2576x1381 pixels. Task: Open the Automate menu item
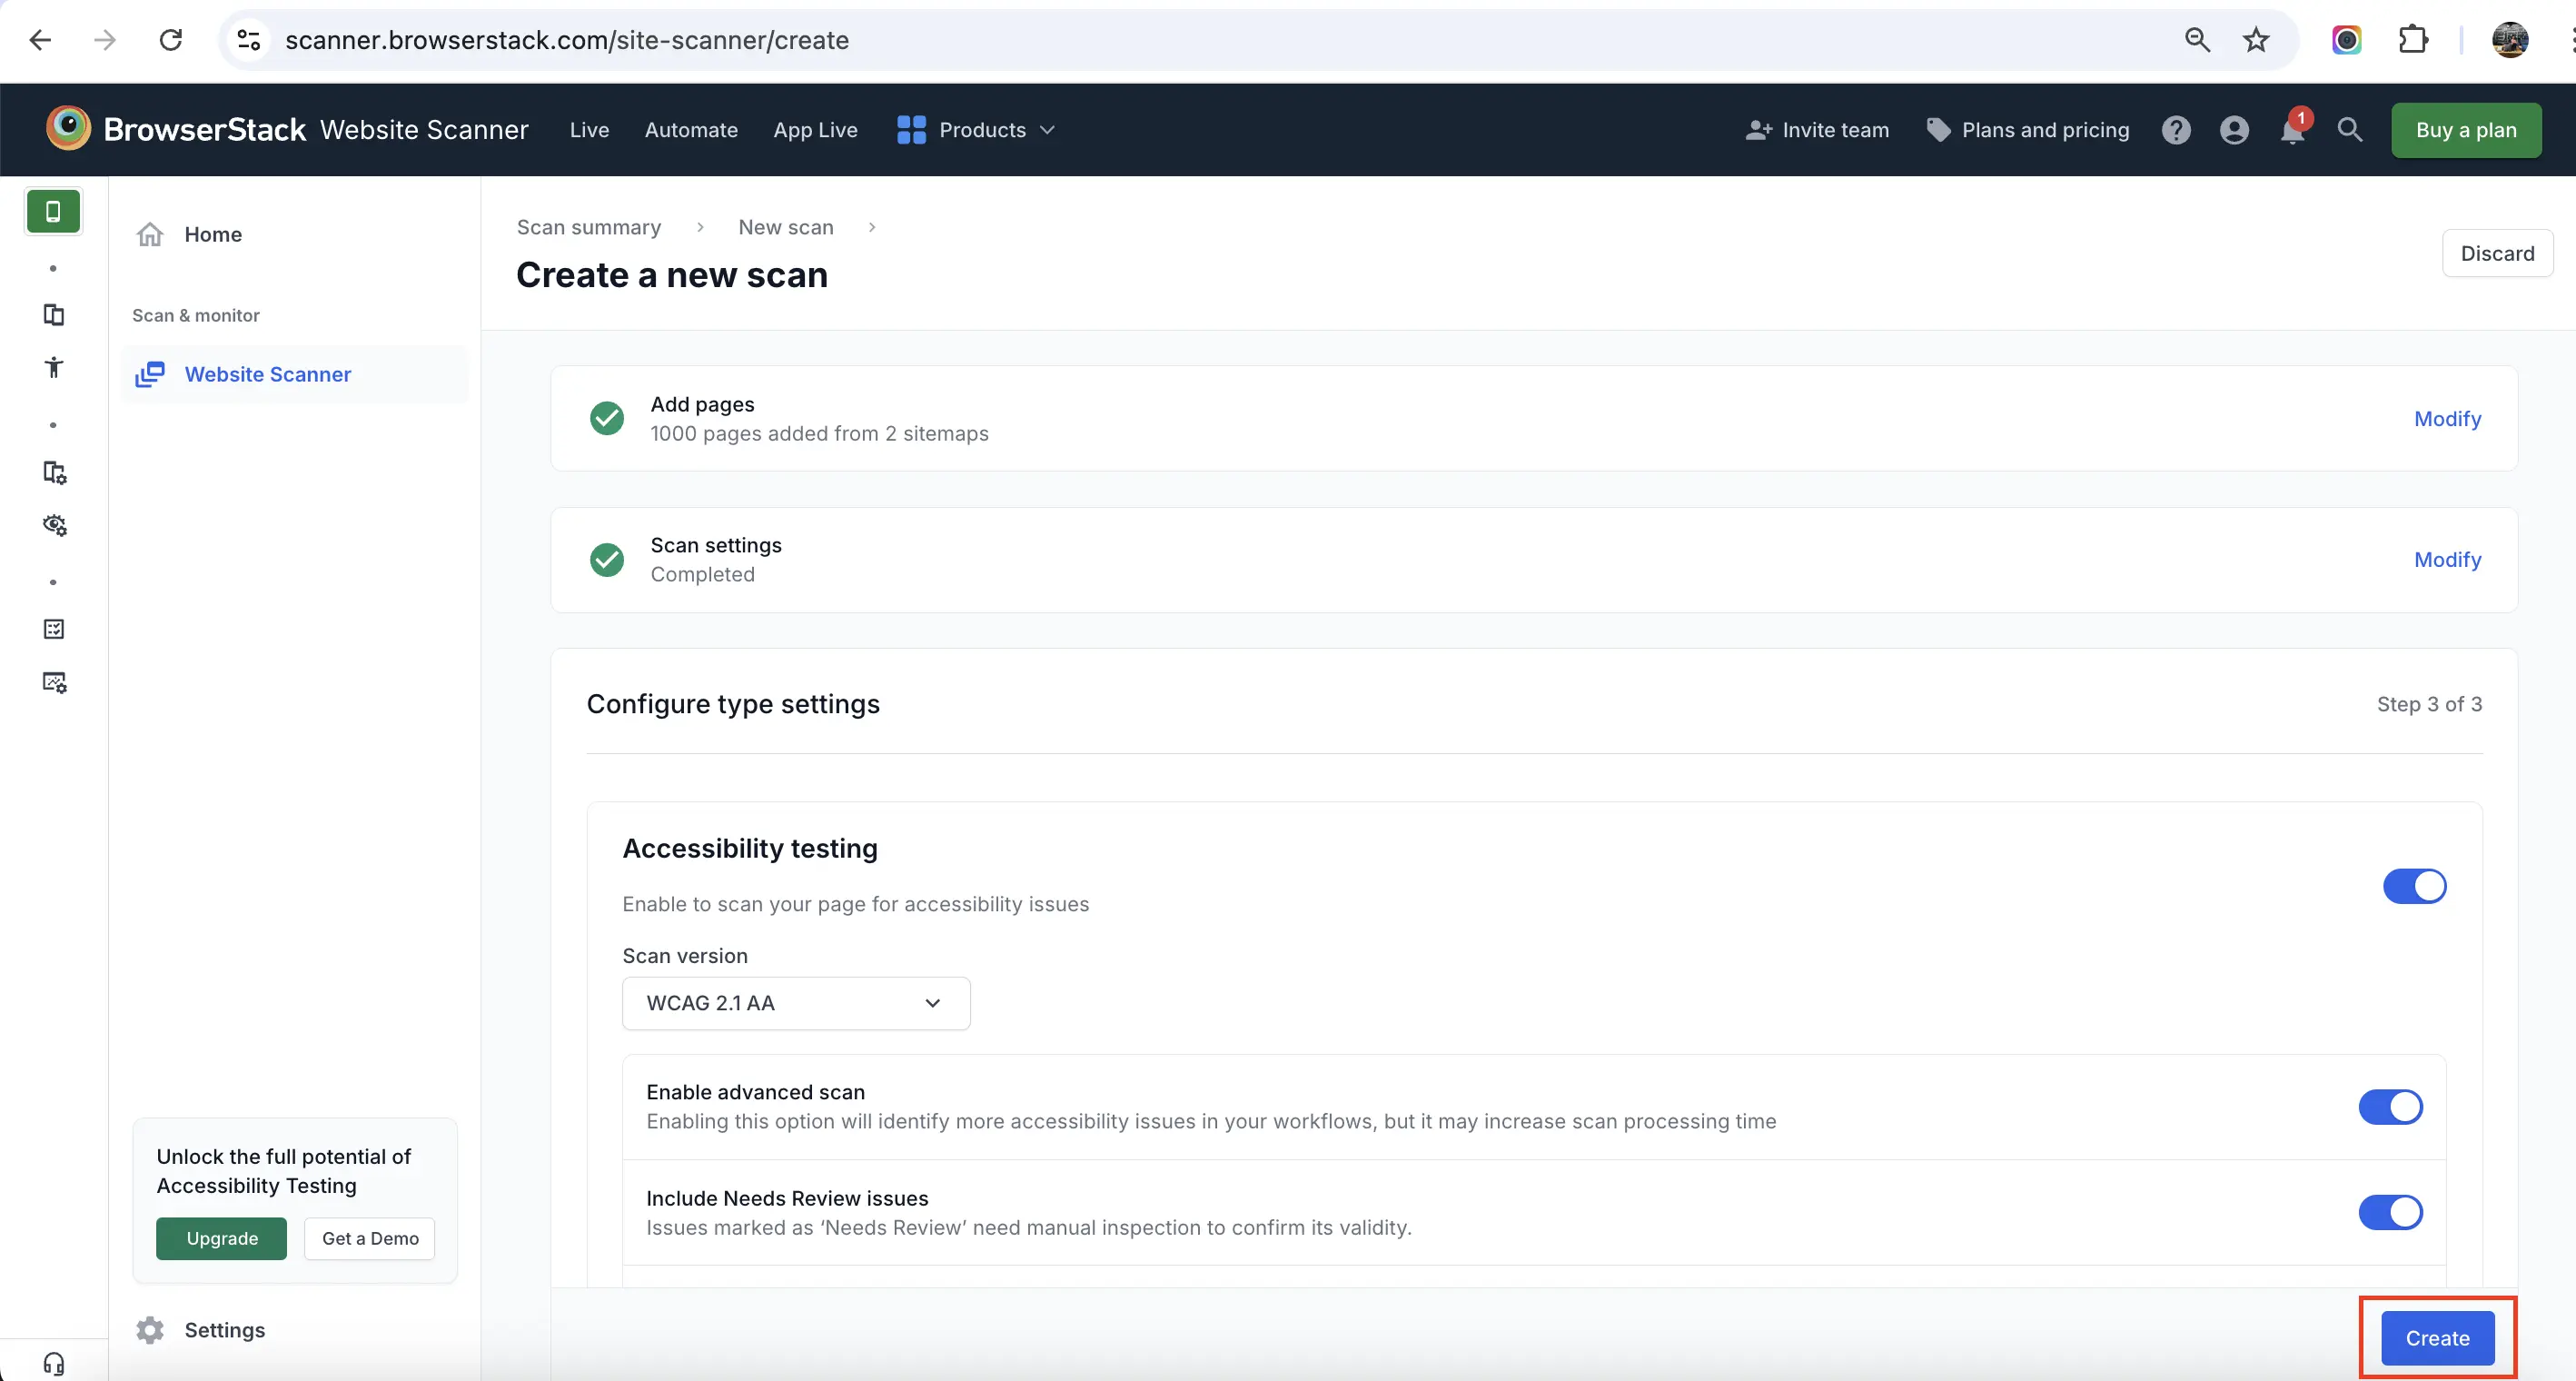click(690, 130)
